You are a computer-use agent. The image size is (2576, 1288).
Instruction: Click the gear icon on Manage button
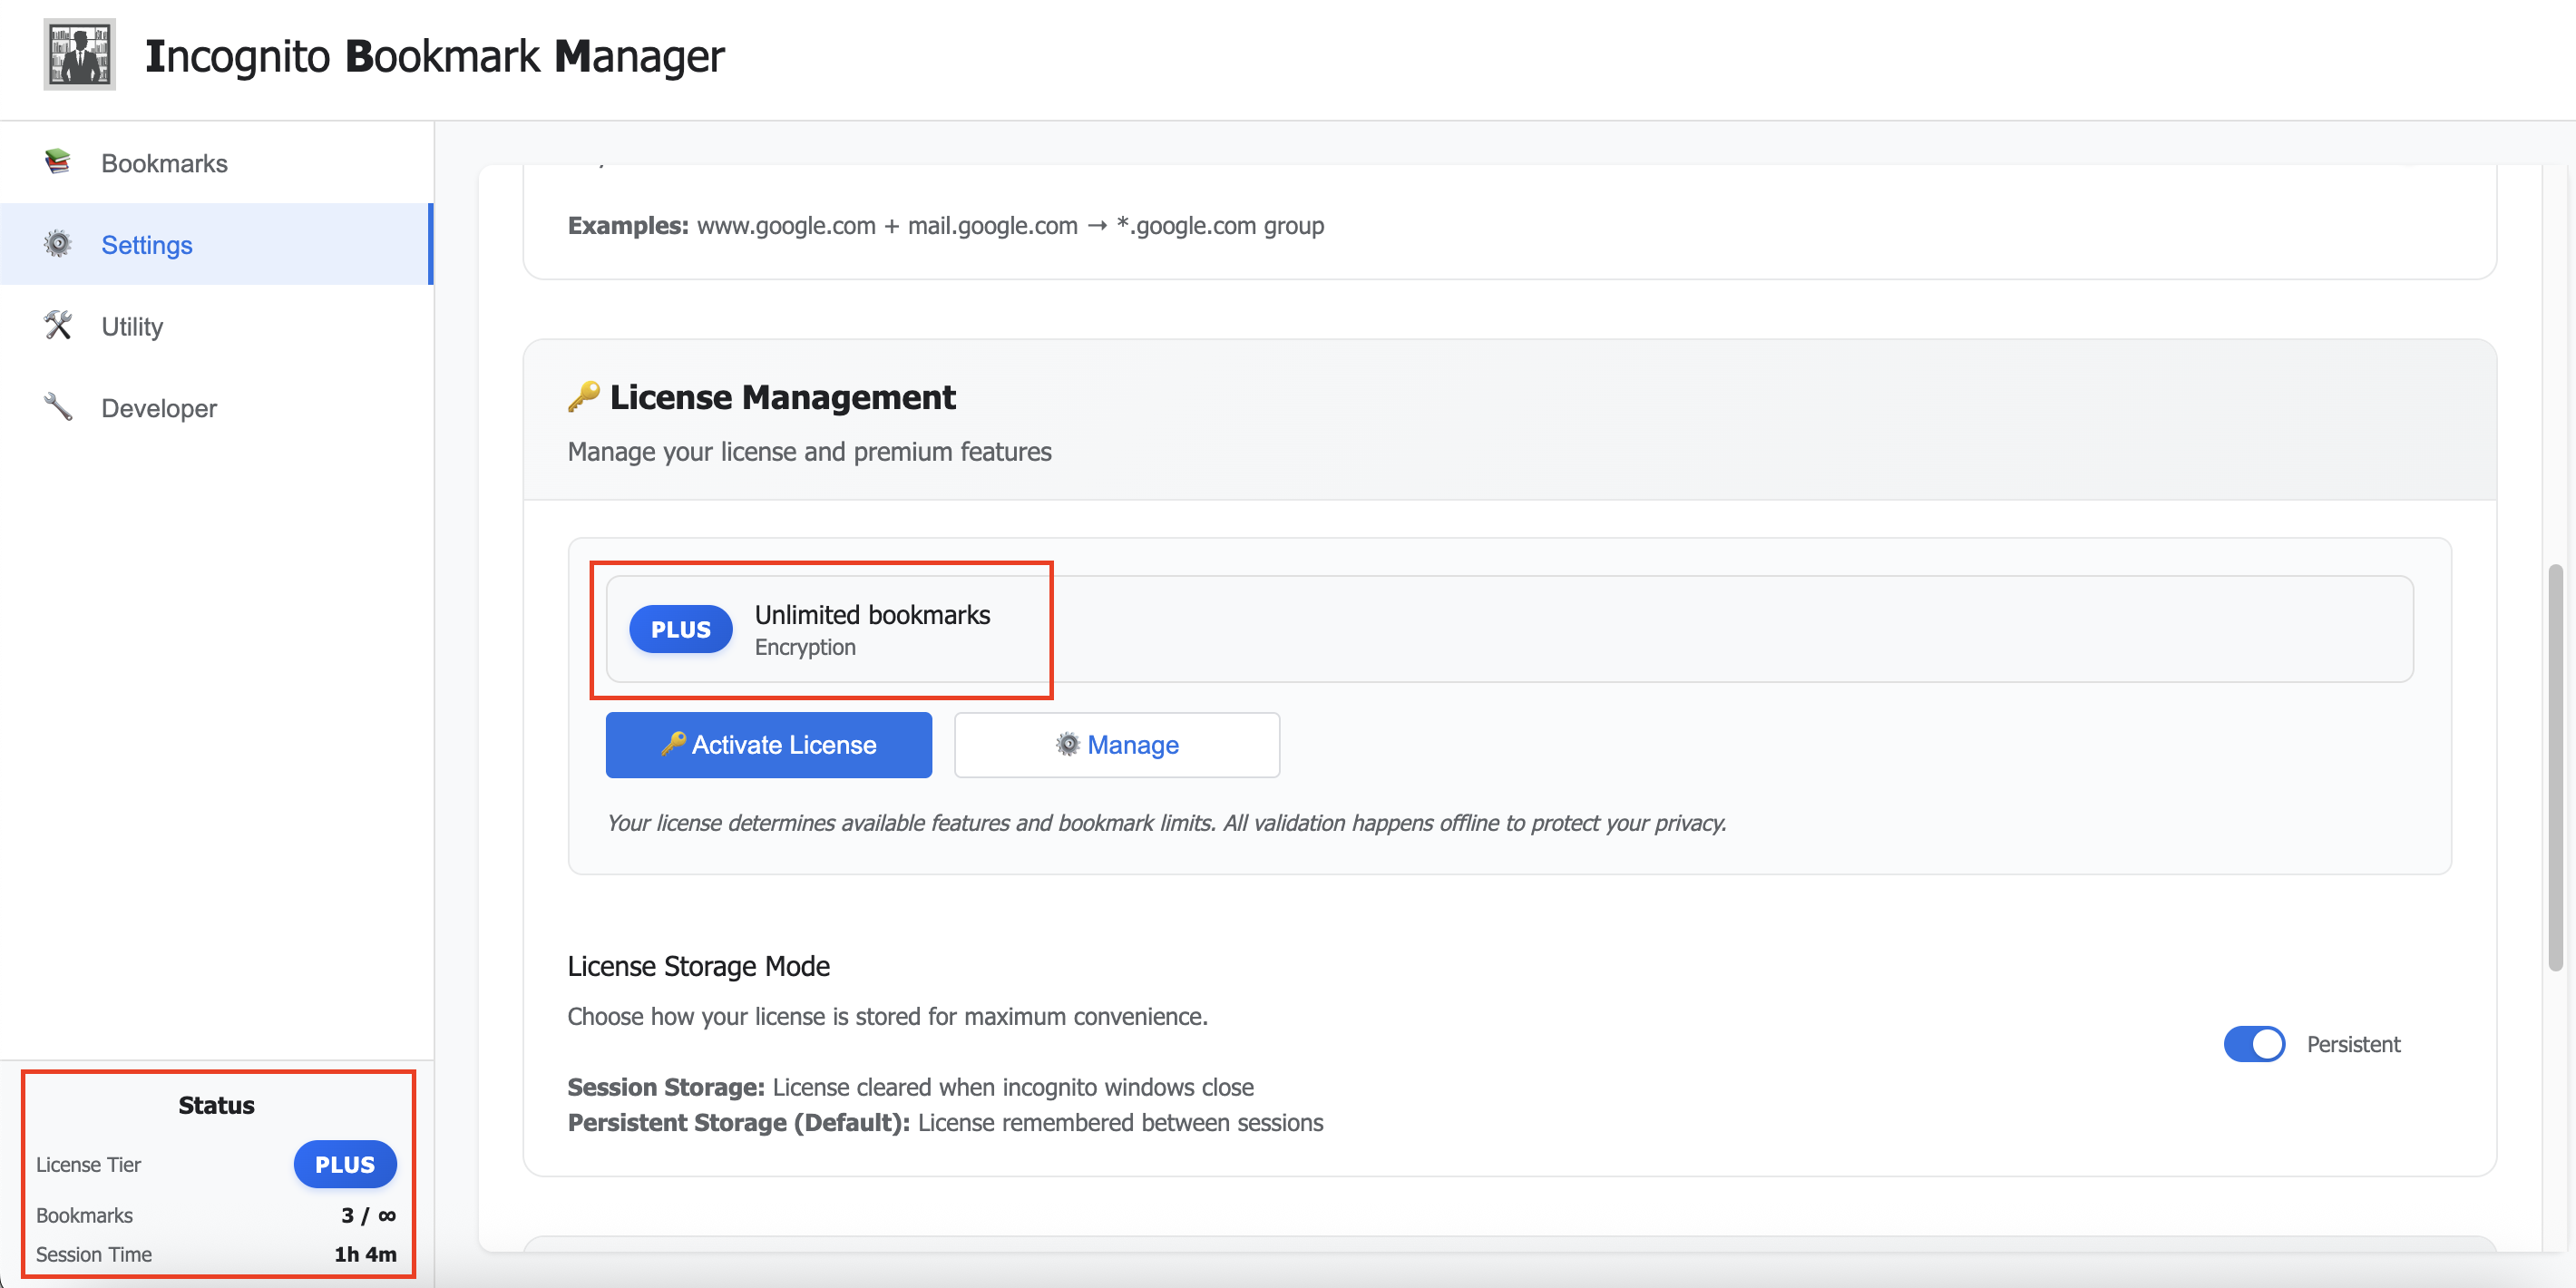(x=1068, y=744)
